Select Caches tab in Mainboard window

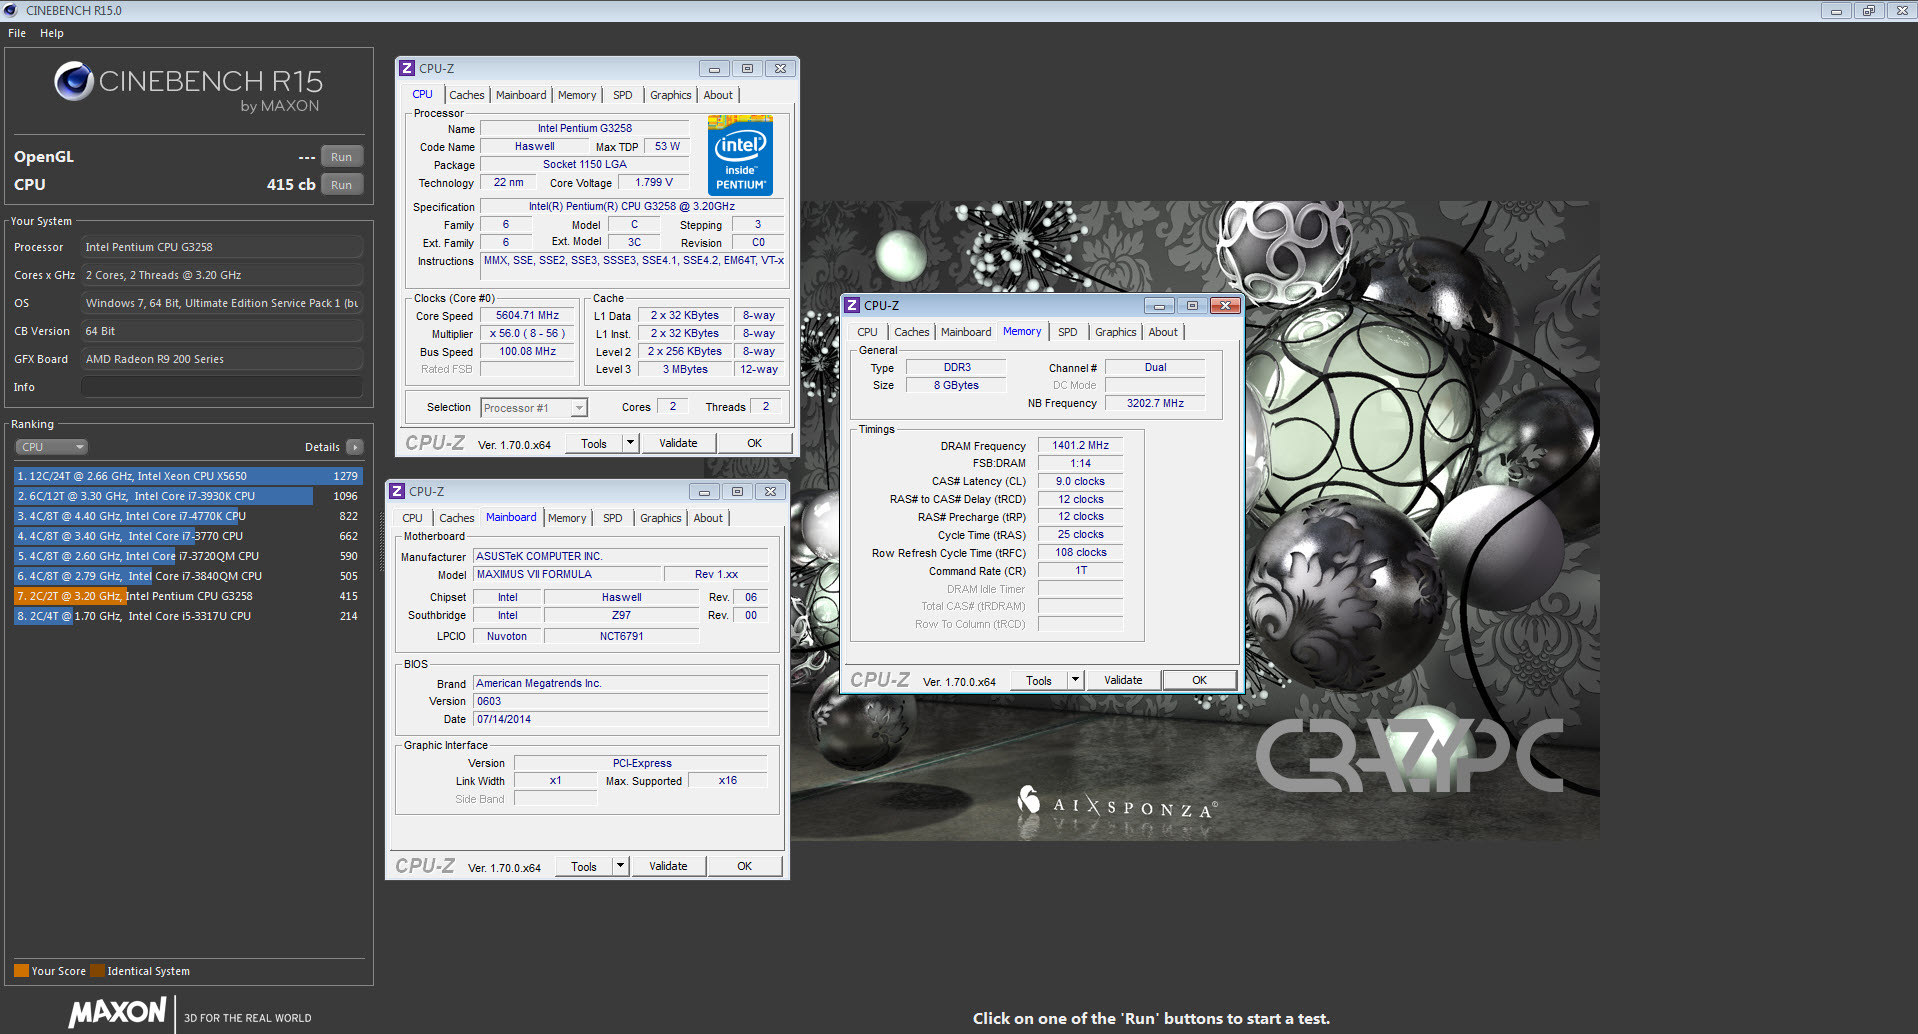457,518
